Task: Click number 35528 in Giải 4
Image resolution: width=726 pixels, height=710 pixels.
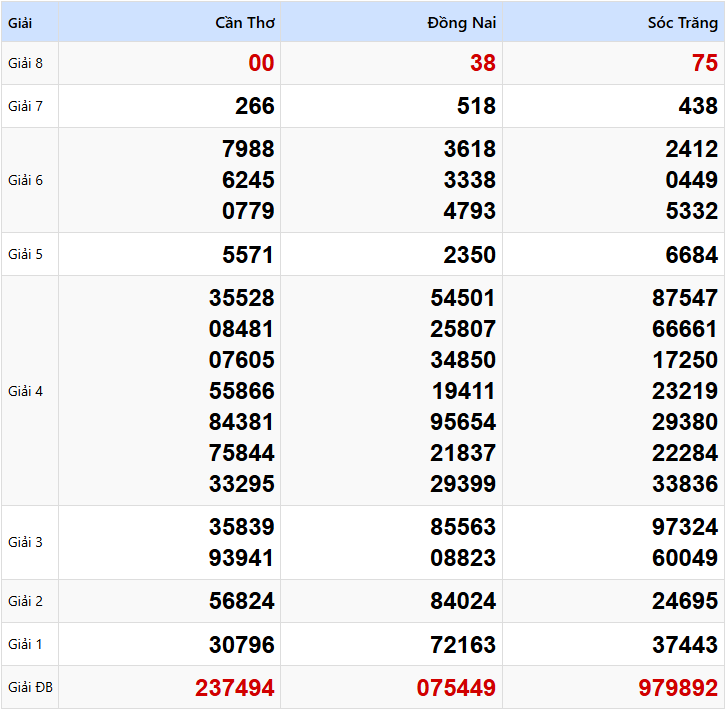Action: 242,298
